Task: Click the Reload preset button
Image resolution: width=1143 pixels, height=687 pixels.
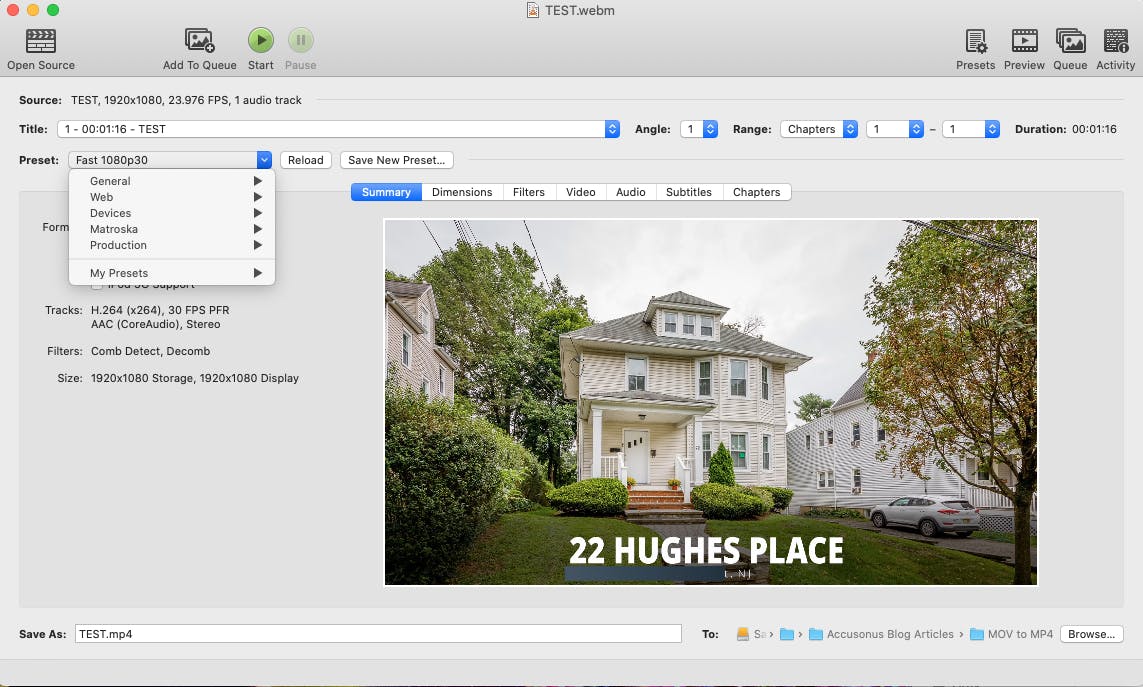Action: (x=306, y=160)
